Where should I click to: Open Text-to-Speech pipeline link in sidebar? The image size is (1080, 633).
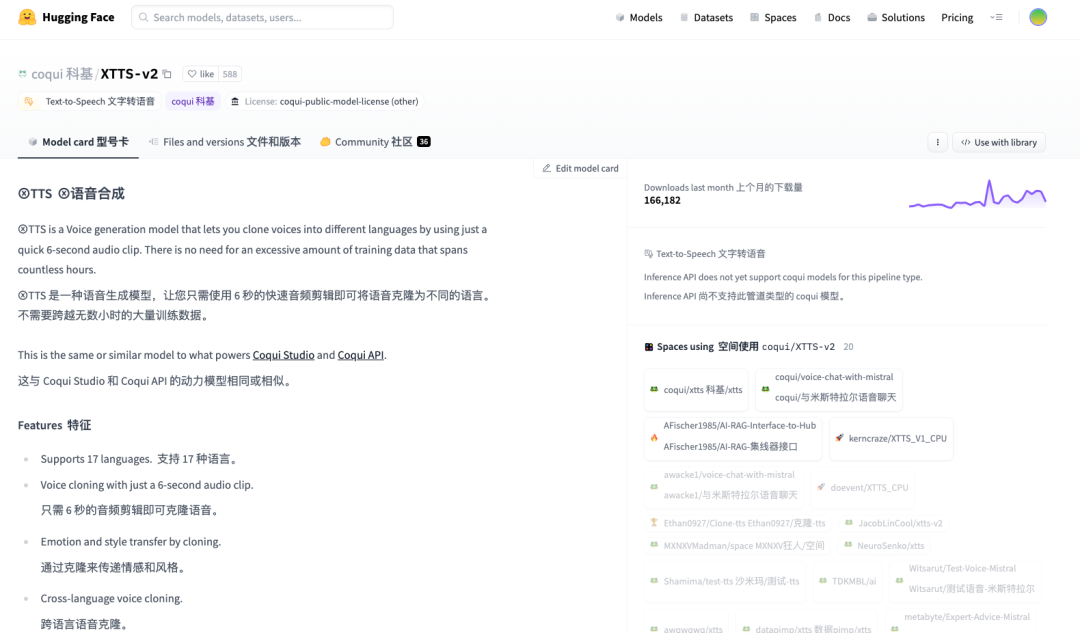pos(705,253)
